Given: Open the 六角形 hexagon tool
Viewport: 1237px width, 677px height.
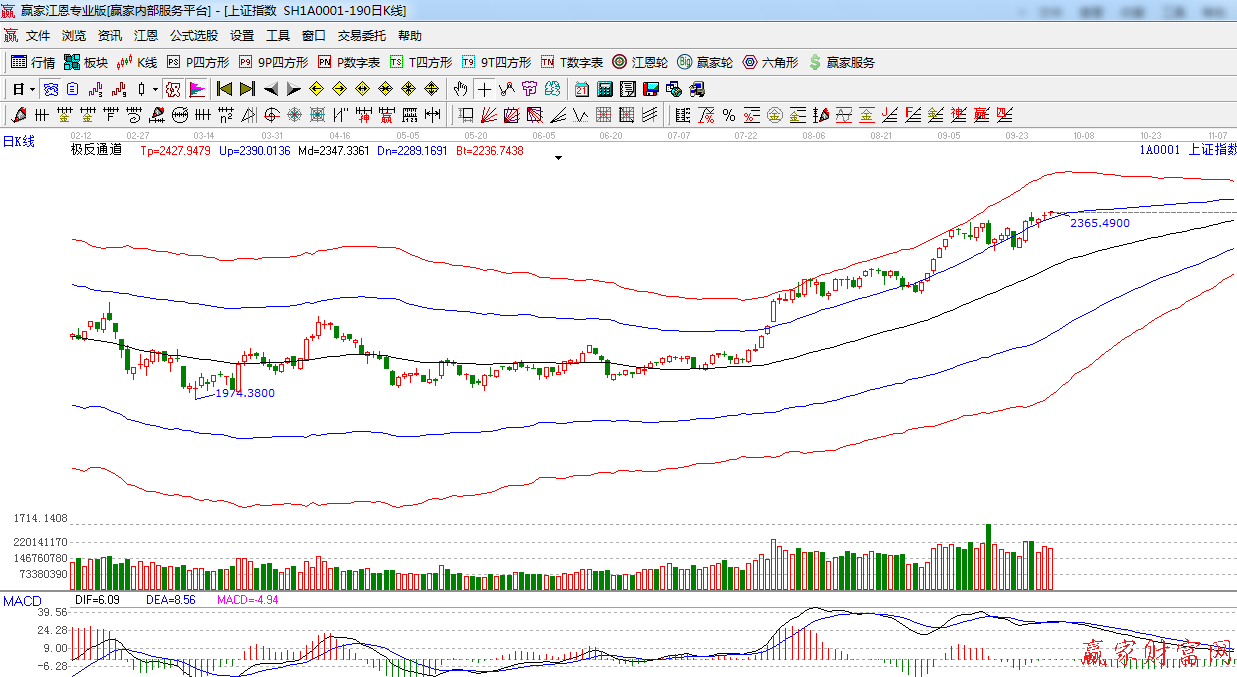Looking at the screenshot, I should tap(770, 62).
